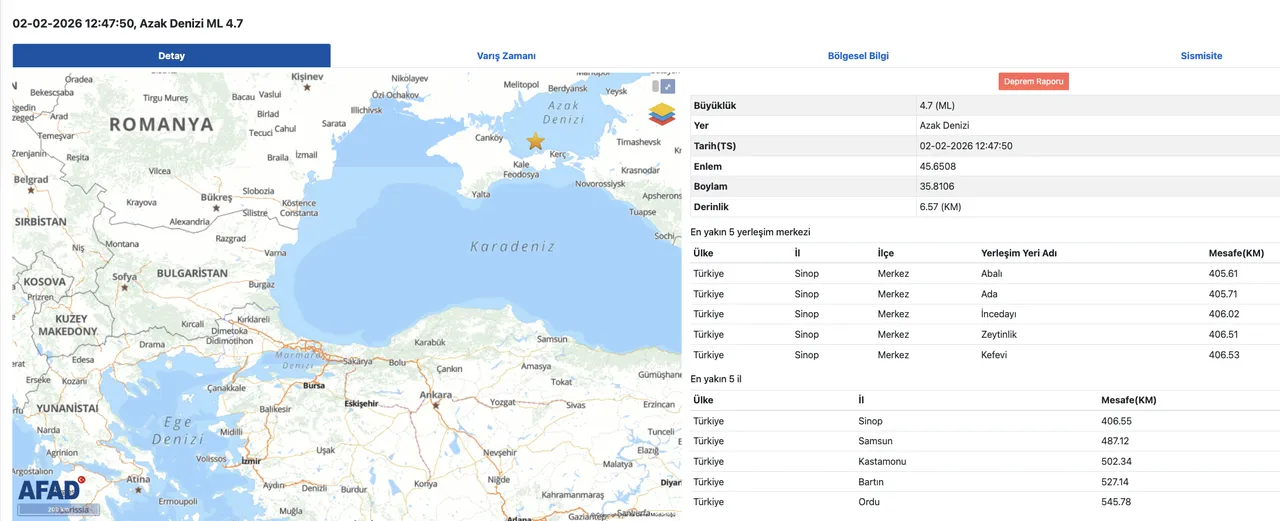Image resolution: width=1280 pixels, height=521 pixels.
Task: Click the Atina capital star marker
Action: (137, 490)
